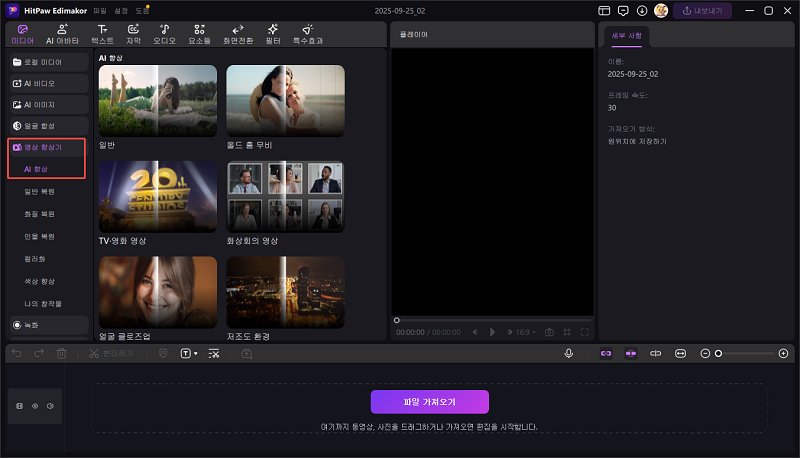Open the 화면전환 transitions panel
Screen dimensions: 800x458
(x=238, y=34)
